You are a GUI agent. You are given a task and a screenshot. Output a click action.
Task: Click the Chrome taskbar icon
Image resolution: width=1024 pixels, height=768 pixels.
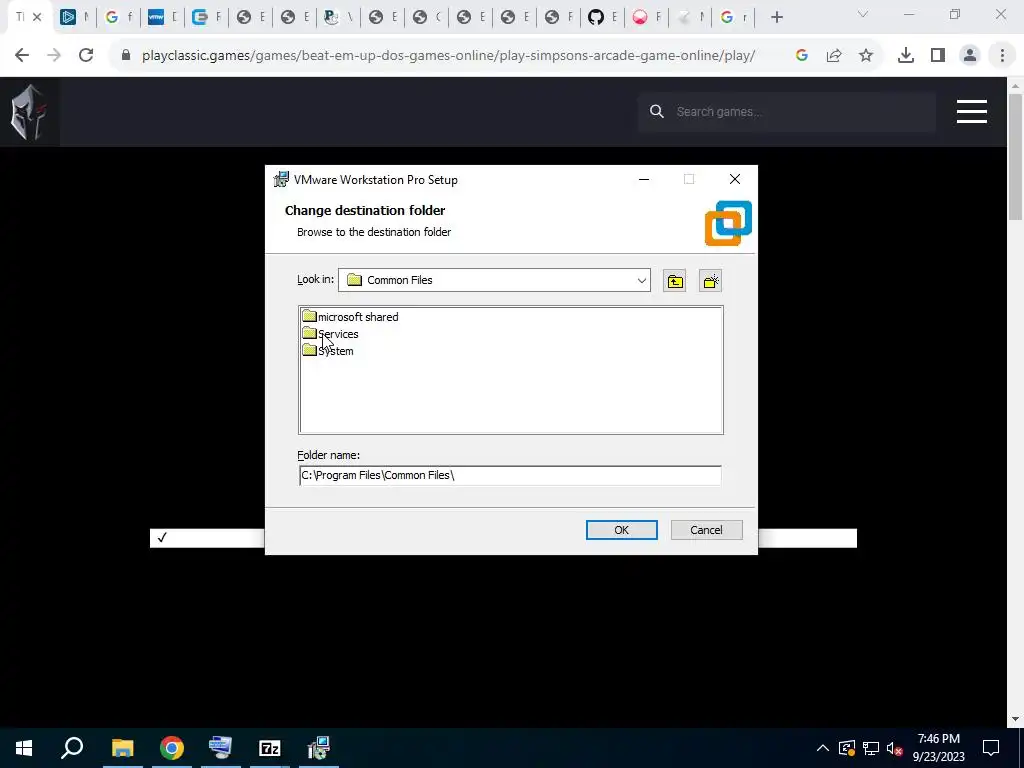(172, 748)
